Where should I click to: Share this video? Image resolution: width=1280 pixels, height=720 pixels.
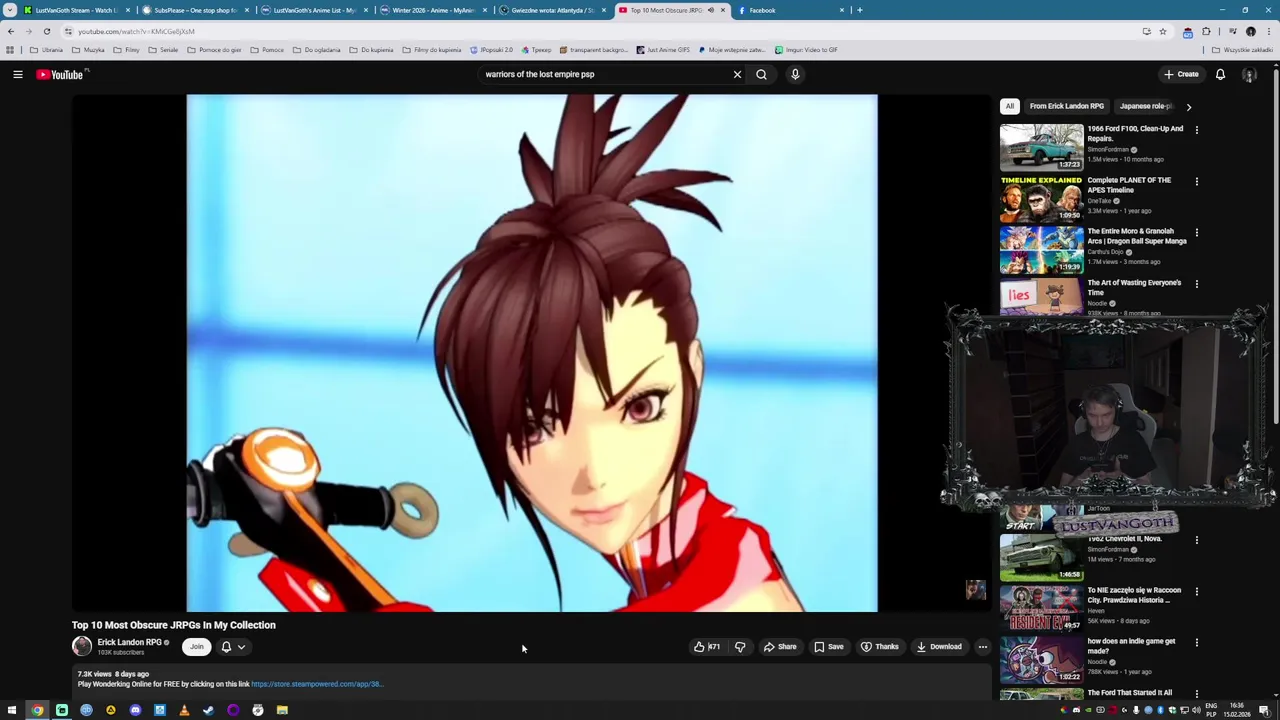point(780,647)
